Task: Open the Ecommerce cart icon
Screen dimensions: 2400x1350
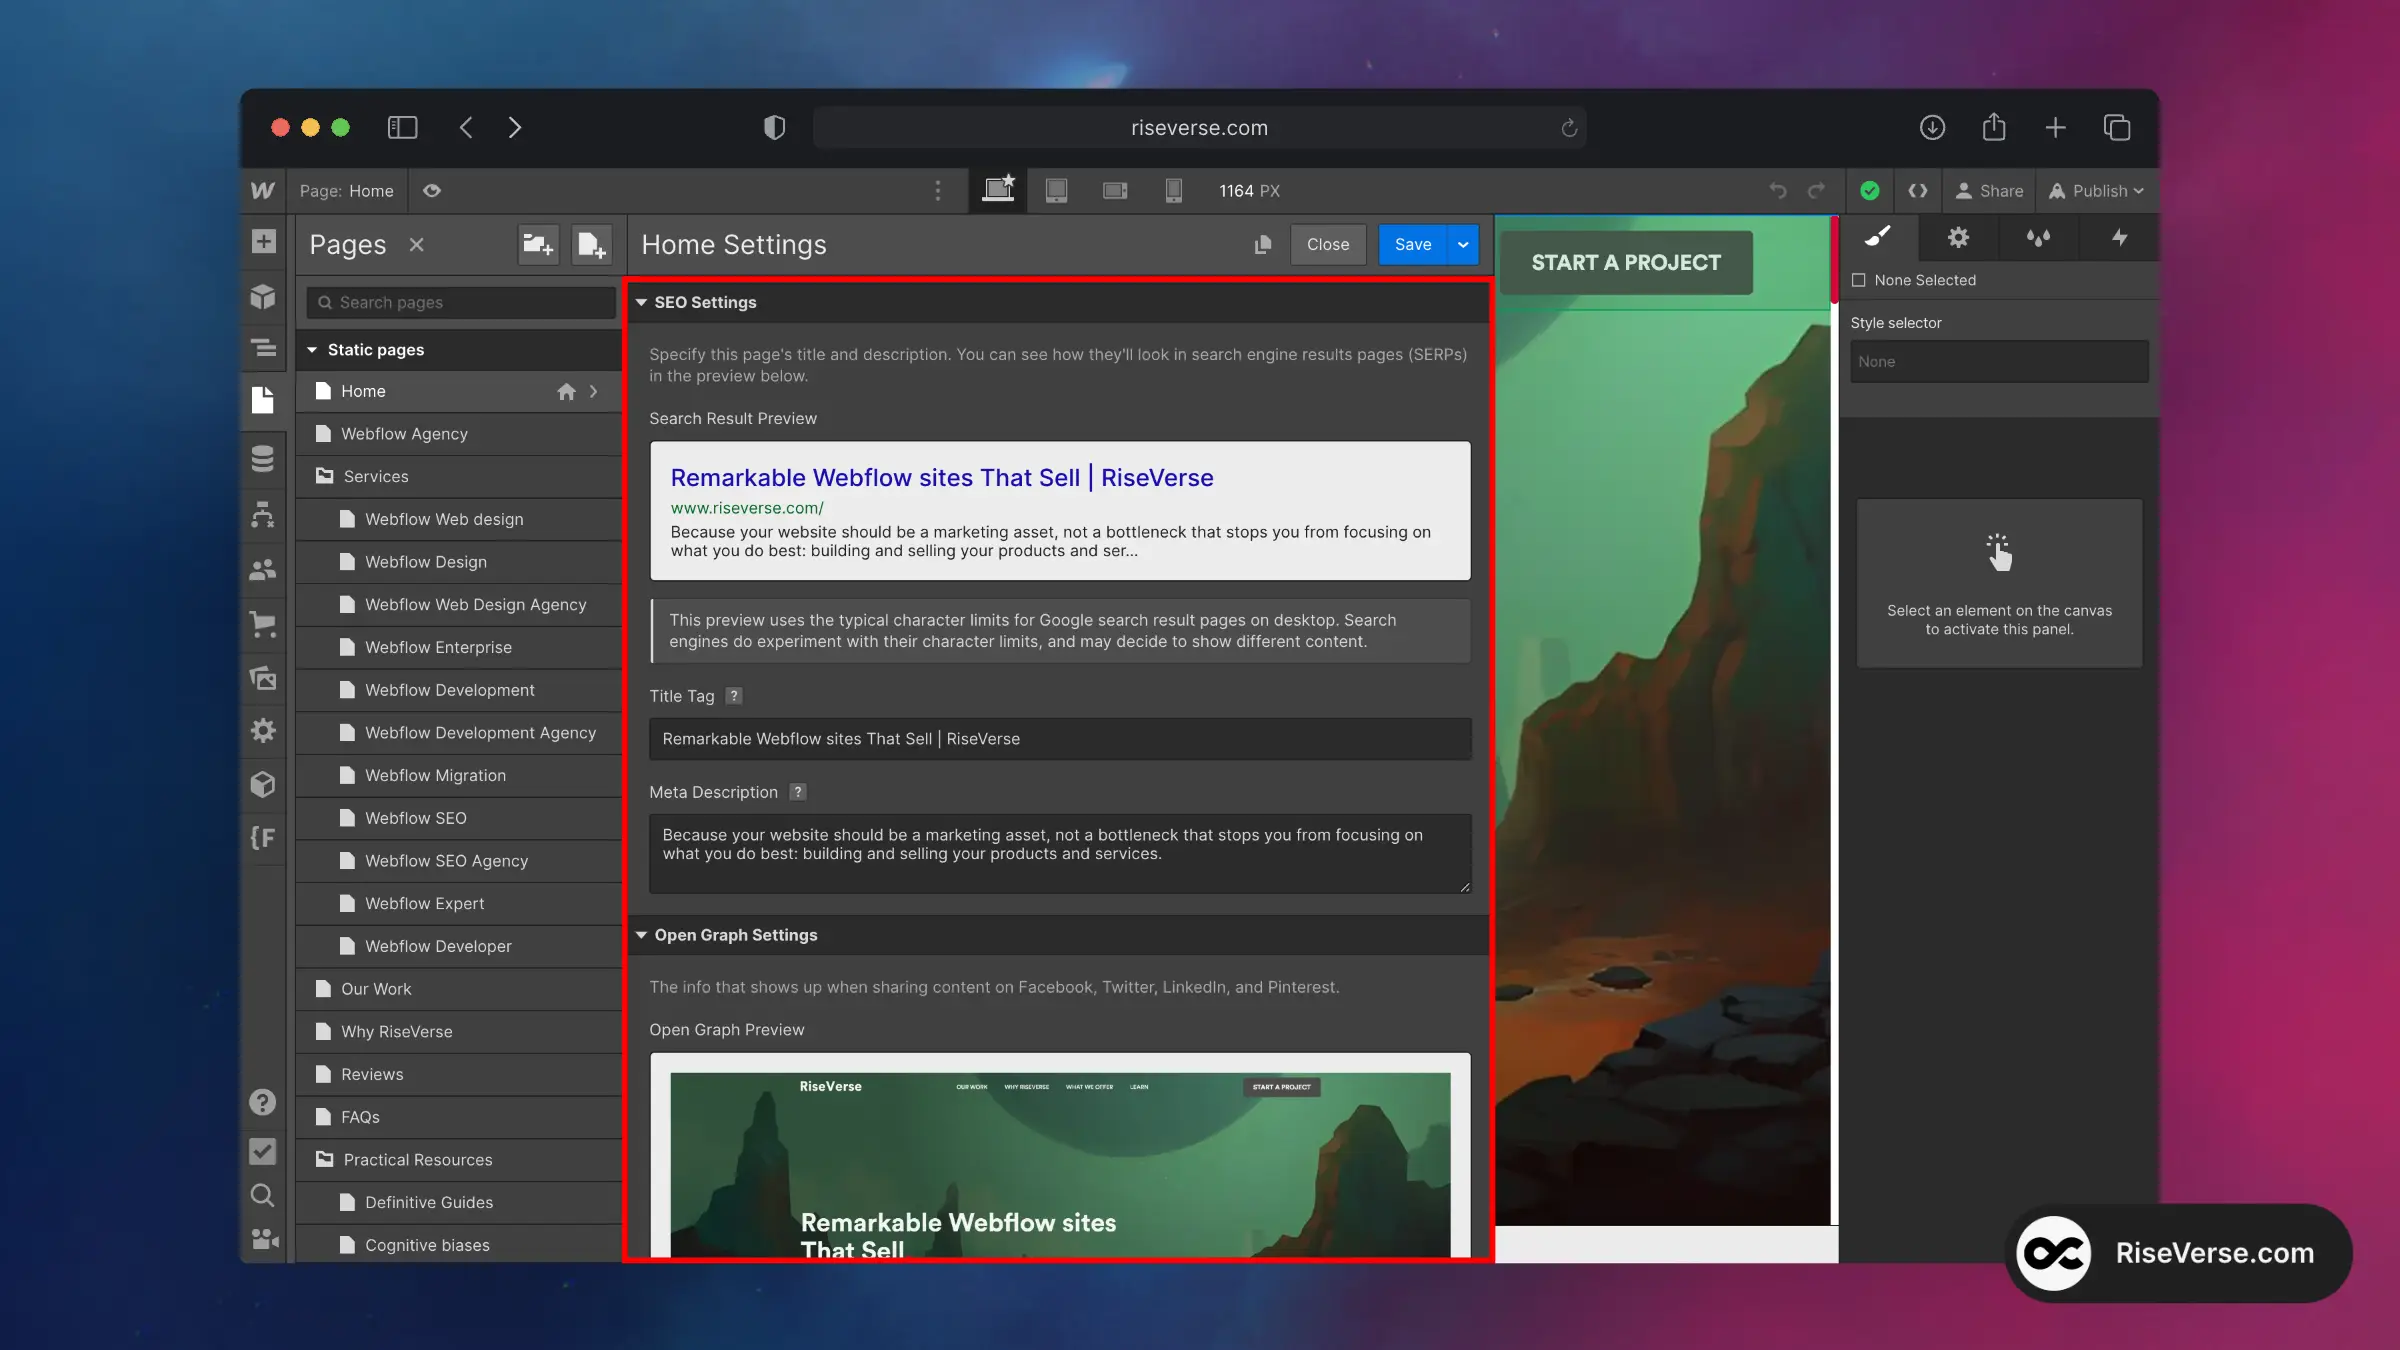Action: click(263, 624)
